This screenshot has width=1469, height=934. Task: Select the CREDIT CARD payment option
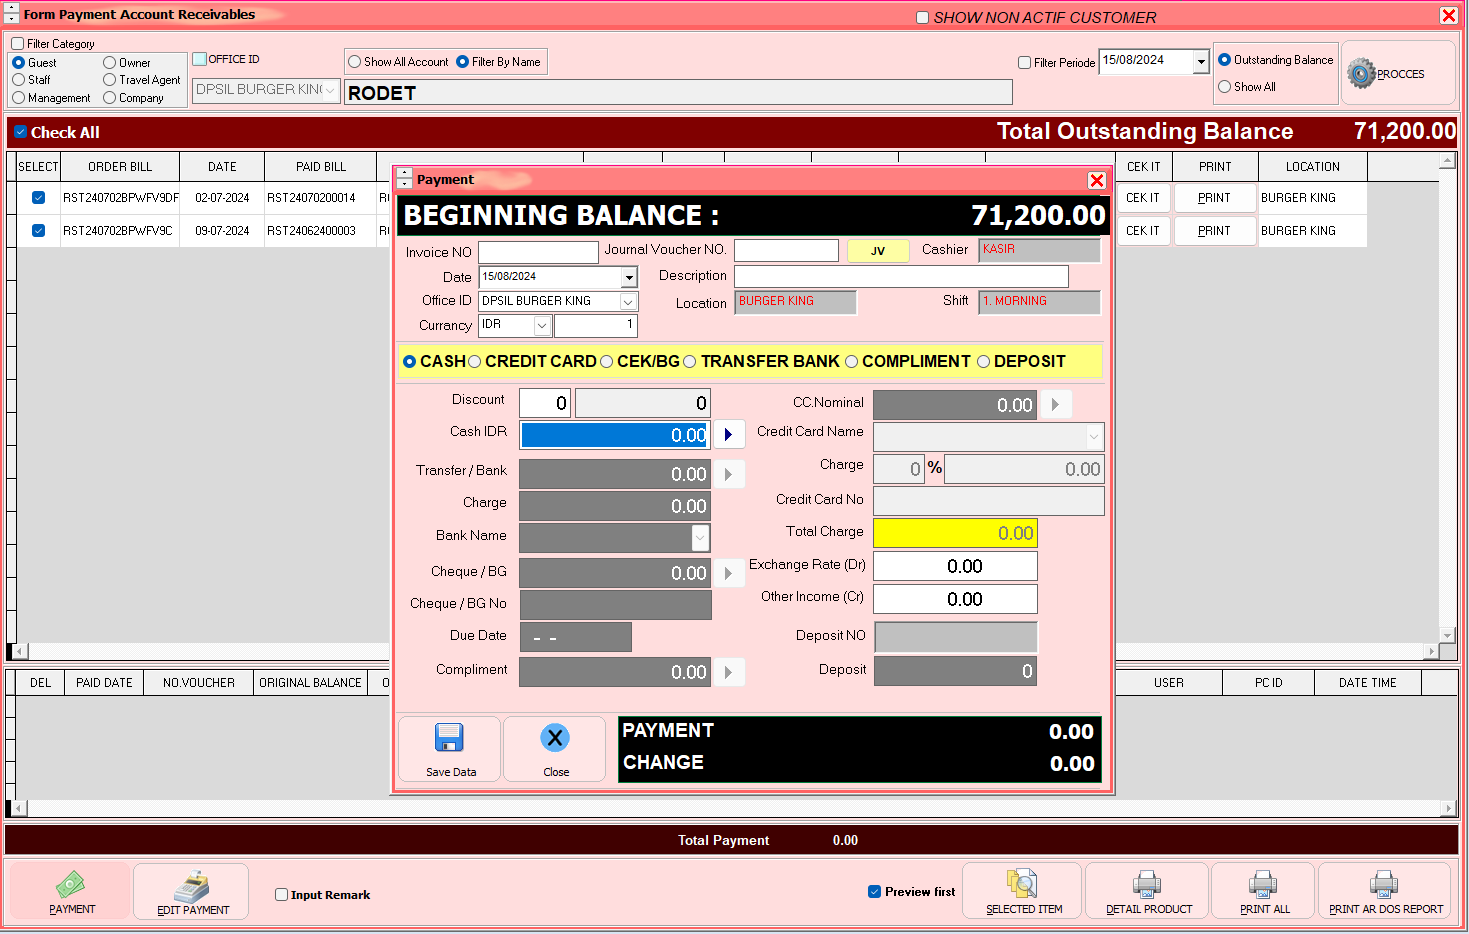[475, 362]
